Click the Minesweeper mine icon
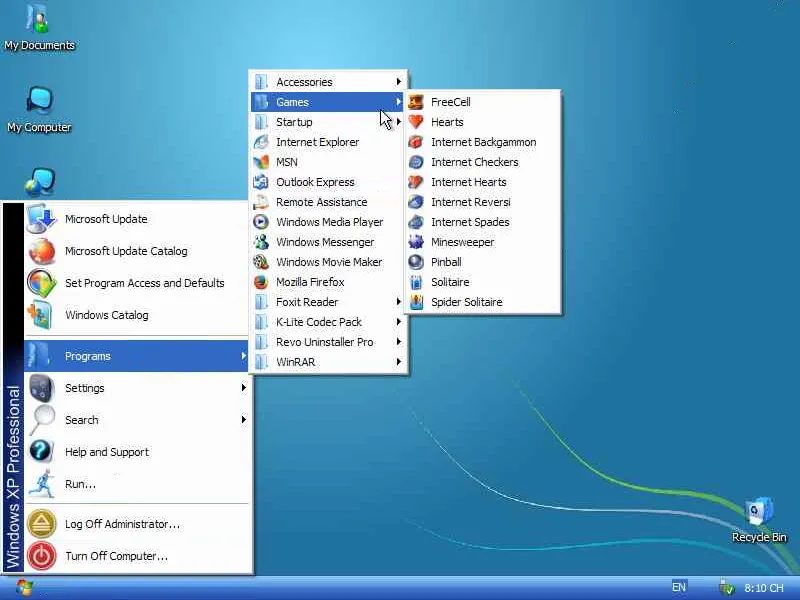The height and width of the screenshot is (600, 800). coord(416,242)
